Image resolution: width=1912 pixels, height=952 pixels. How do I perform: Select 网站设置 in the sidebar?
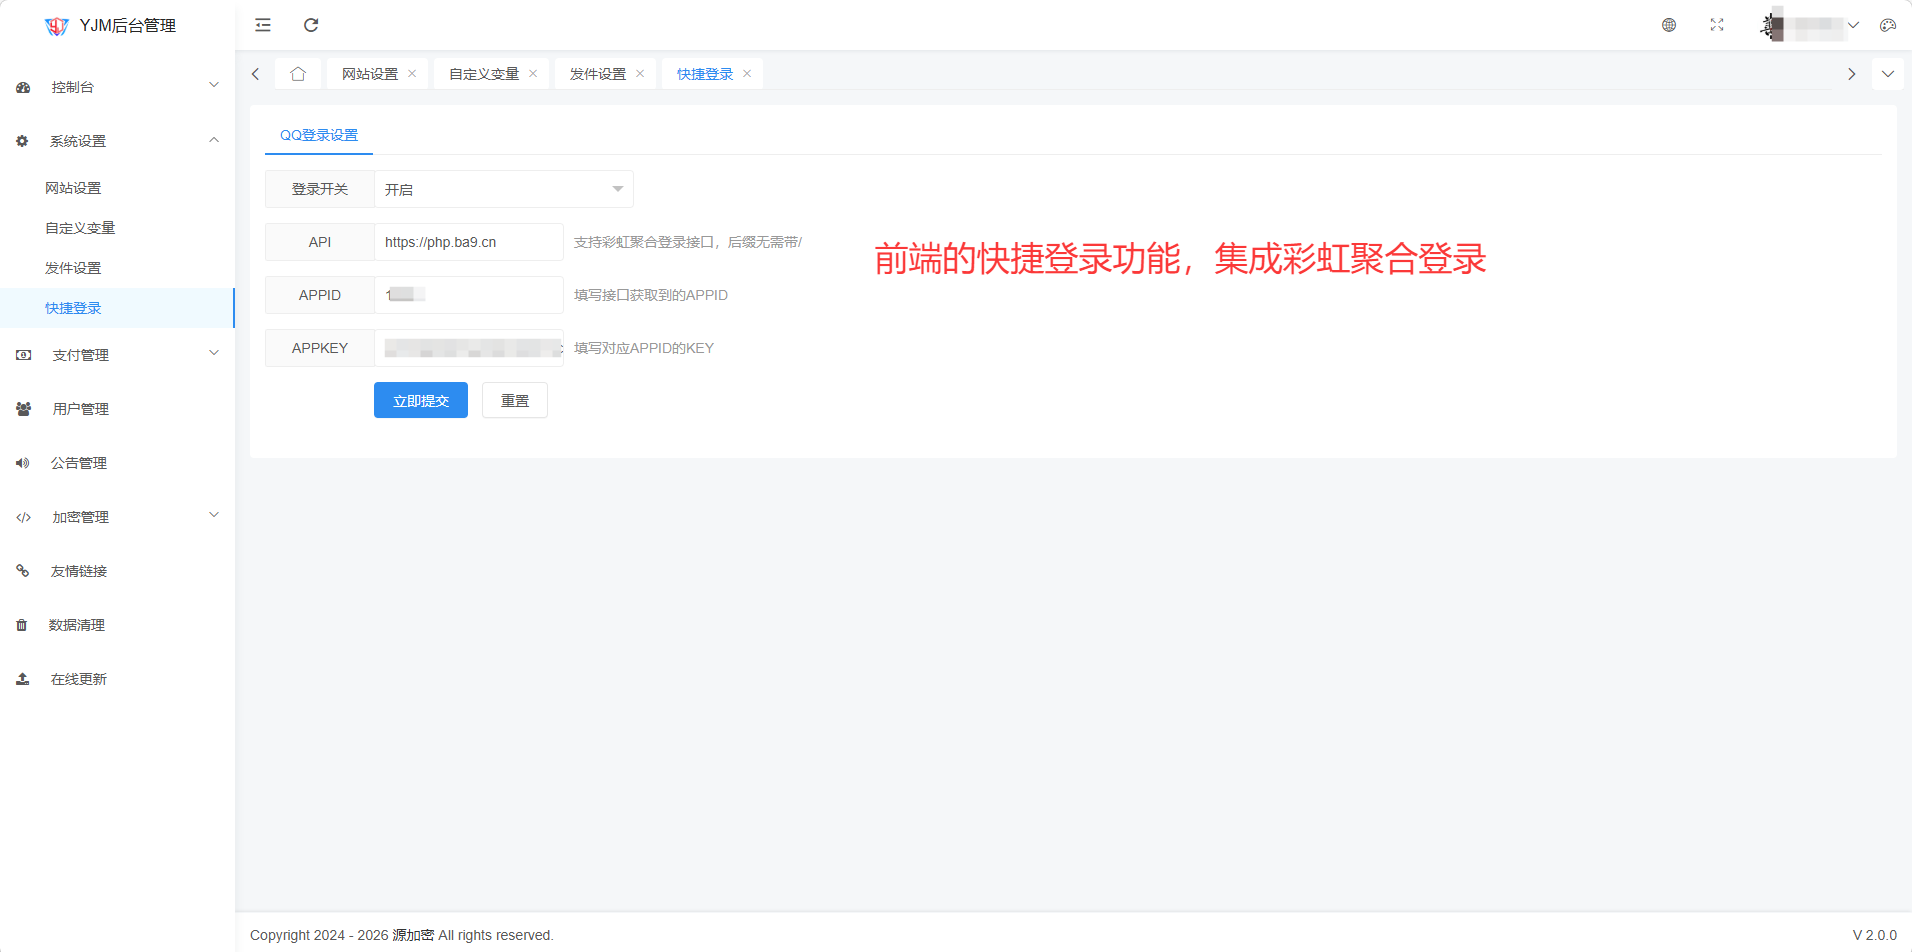[x=73, y=188]
